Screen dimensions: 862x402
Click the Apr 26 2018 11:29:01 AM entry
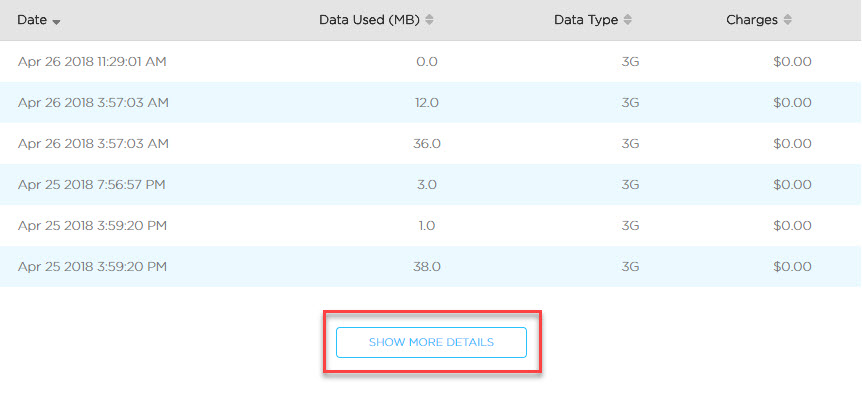[92, 62]
